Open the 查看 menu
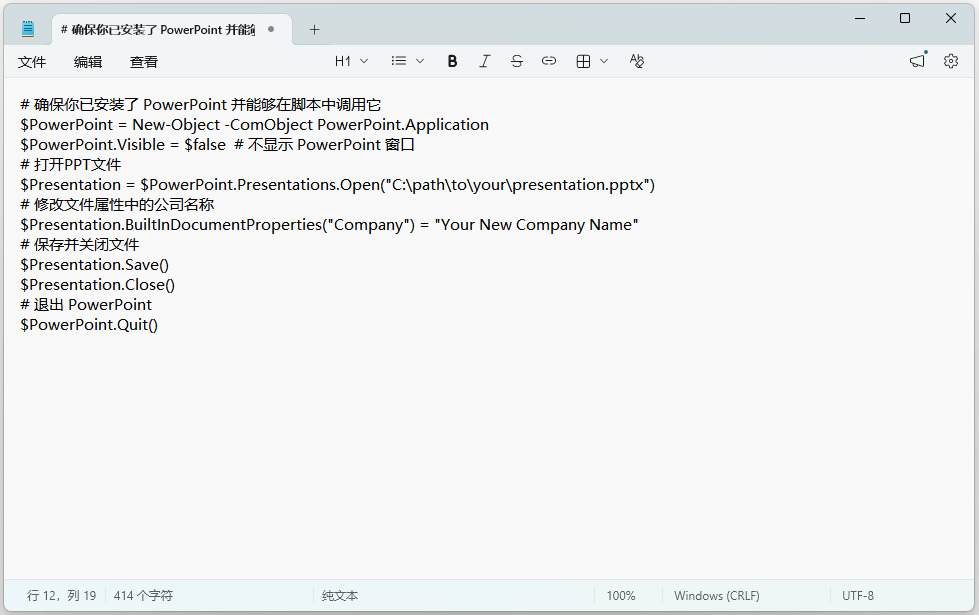 point(144,62)
